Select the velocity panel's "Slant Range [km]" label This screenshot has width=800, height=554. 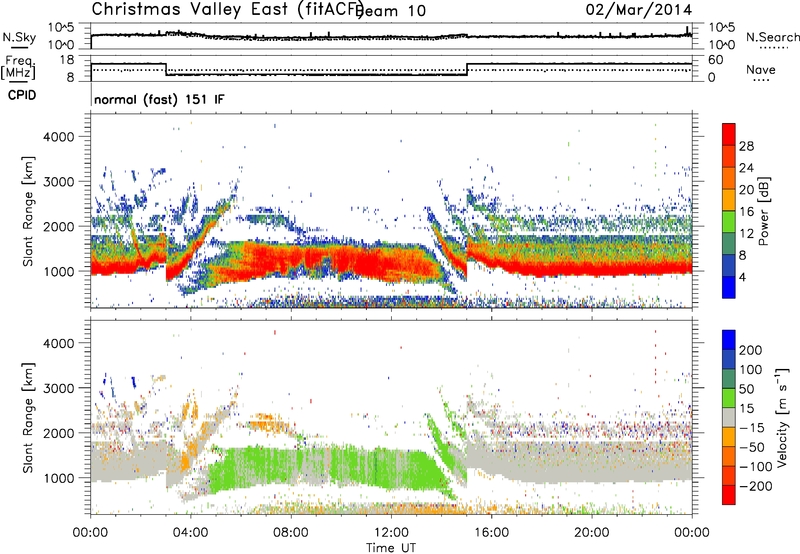click(x=28, y=418)
